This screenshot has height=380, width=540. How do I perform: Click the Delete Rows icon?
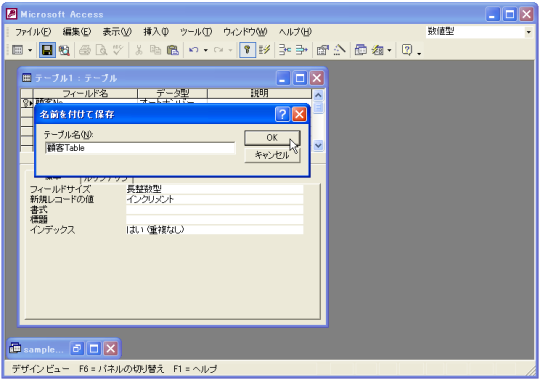[302, 50]
